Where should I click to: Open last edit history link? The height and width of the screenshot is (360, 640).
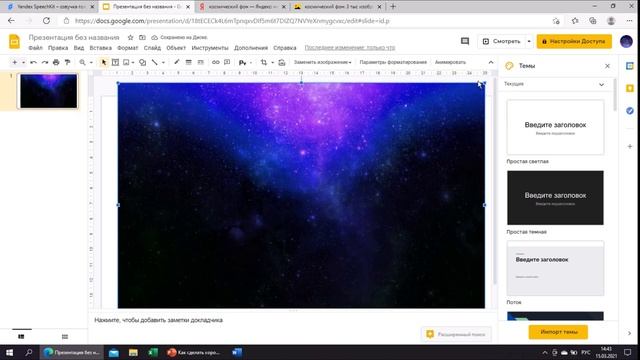[350, 48]
